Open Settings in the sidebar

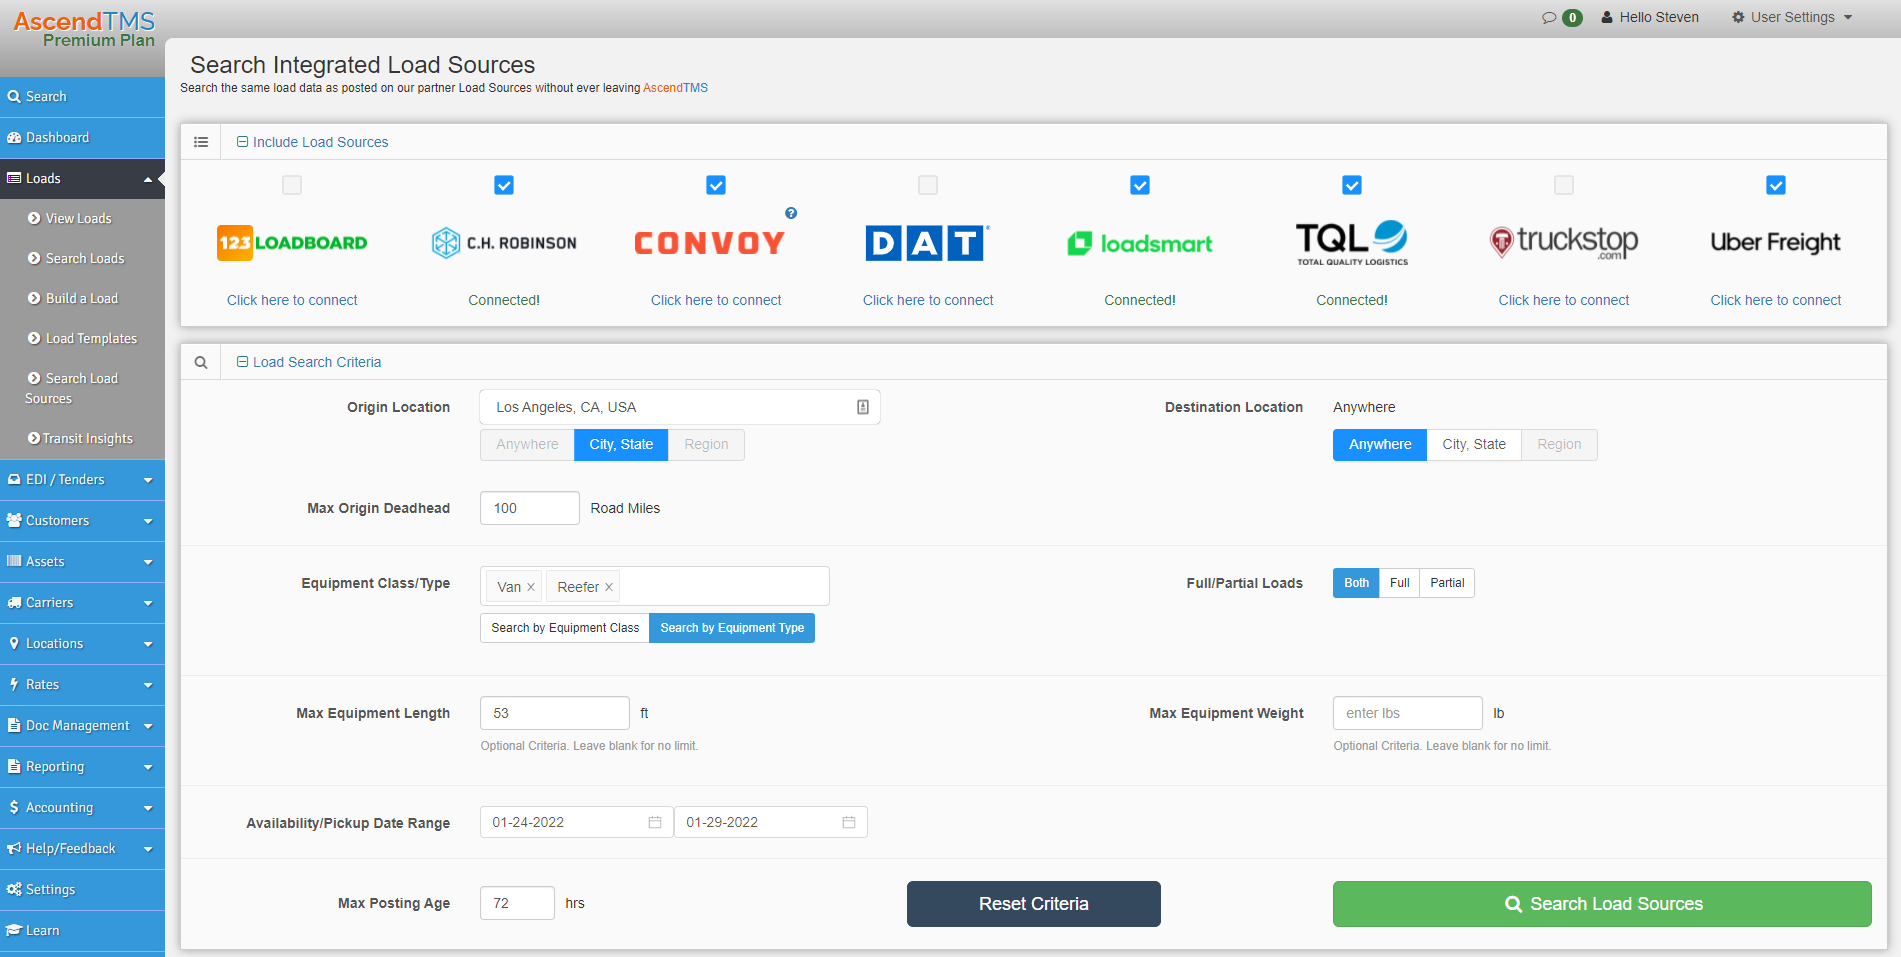(x=82, y=890)
